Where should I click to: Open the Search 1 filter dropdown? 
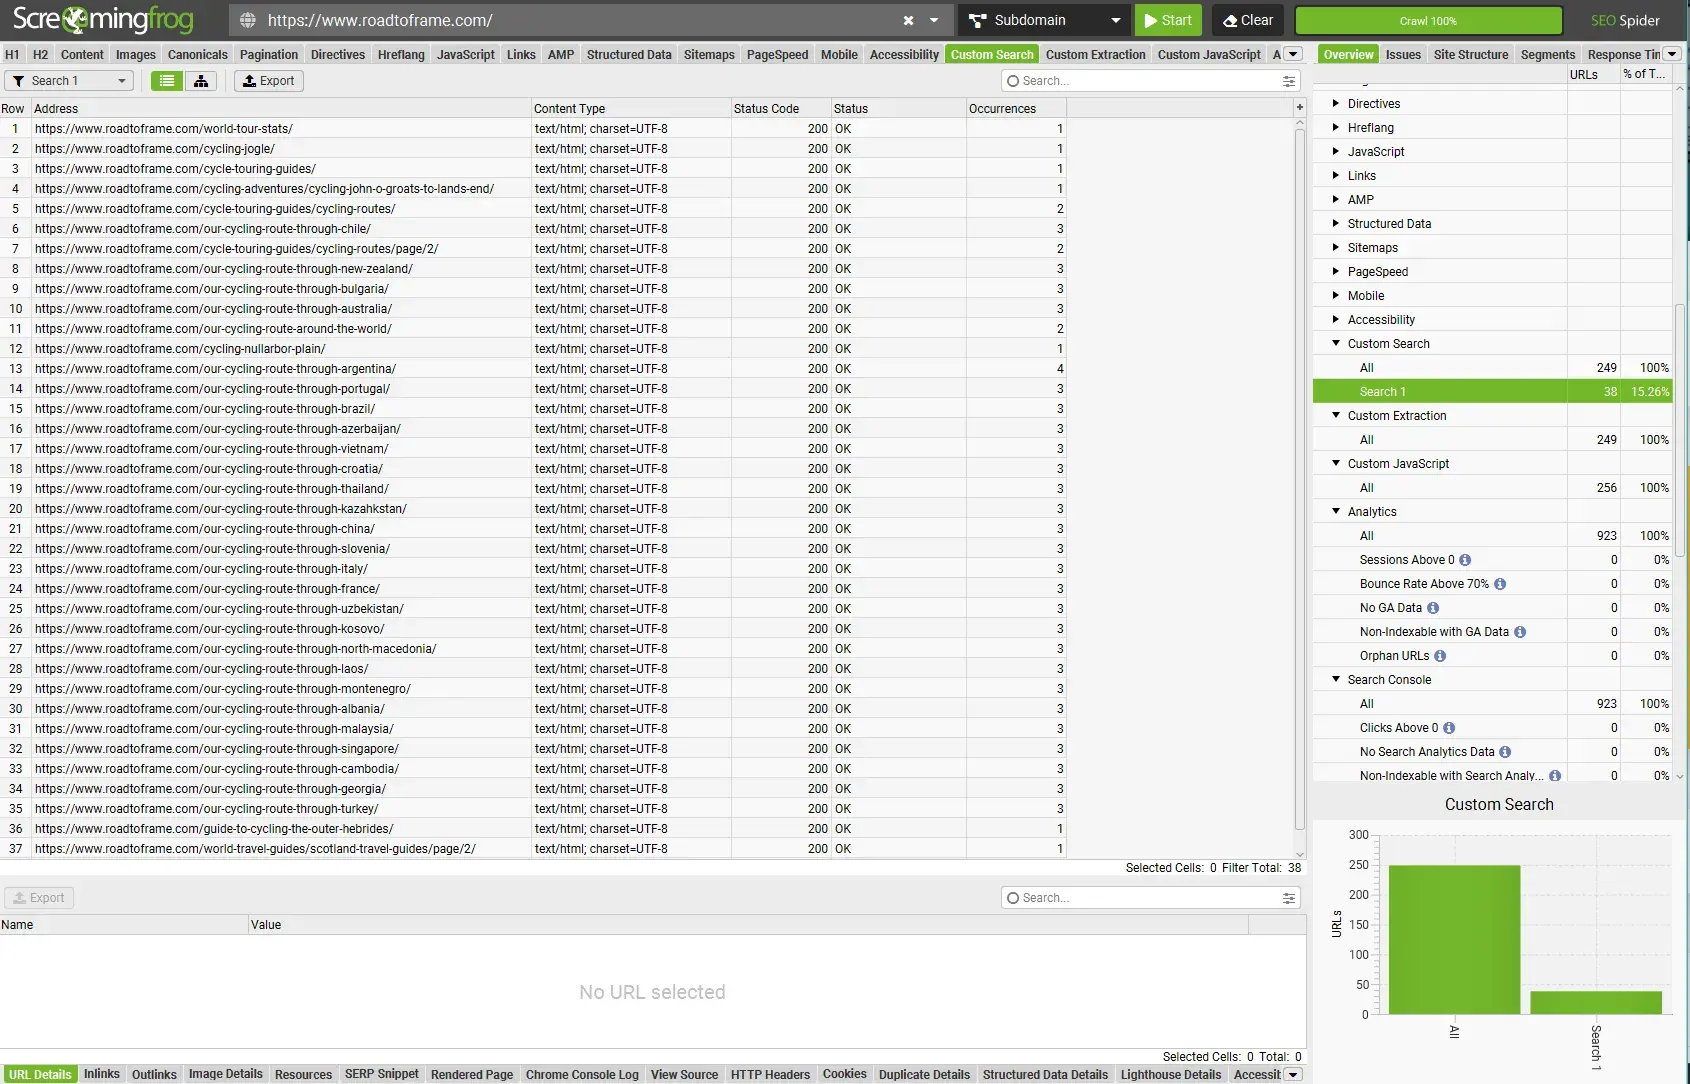(x=119, y=81)
